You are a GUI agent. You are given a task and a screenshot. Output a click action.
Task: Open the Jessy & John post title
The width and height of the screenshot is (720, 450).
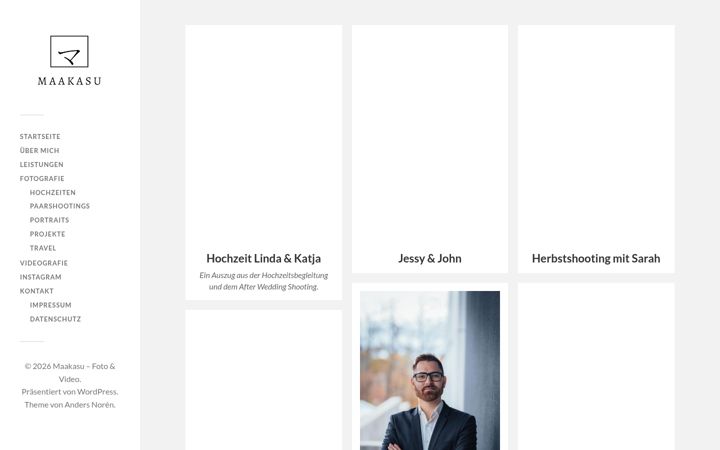(x=430, y=259)
